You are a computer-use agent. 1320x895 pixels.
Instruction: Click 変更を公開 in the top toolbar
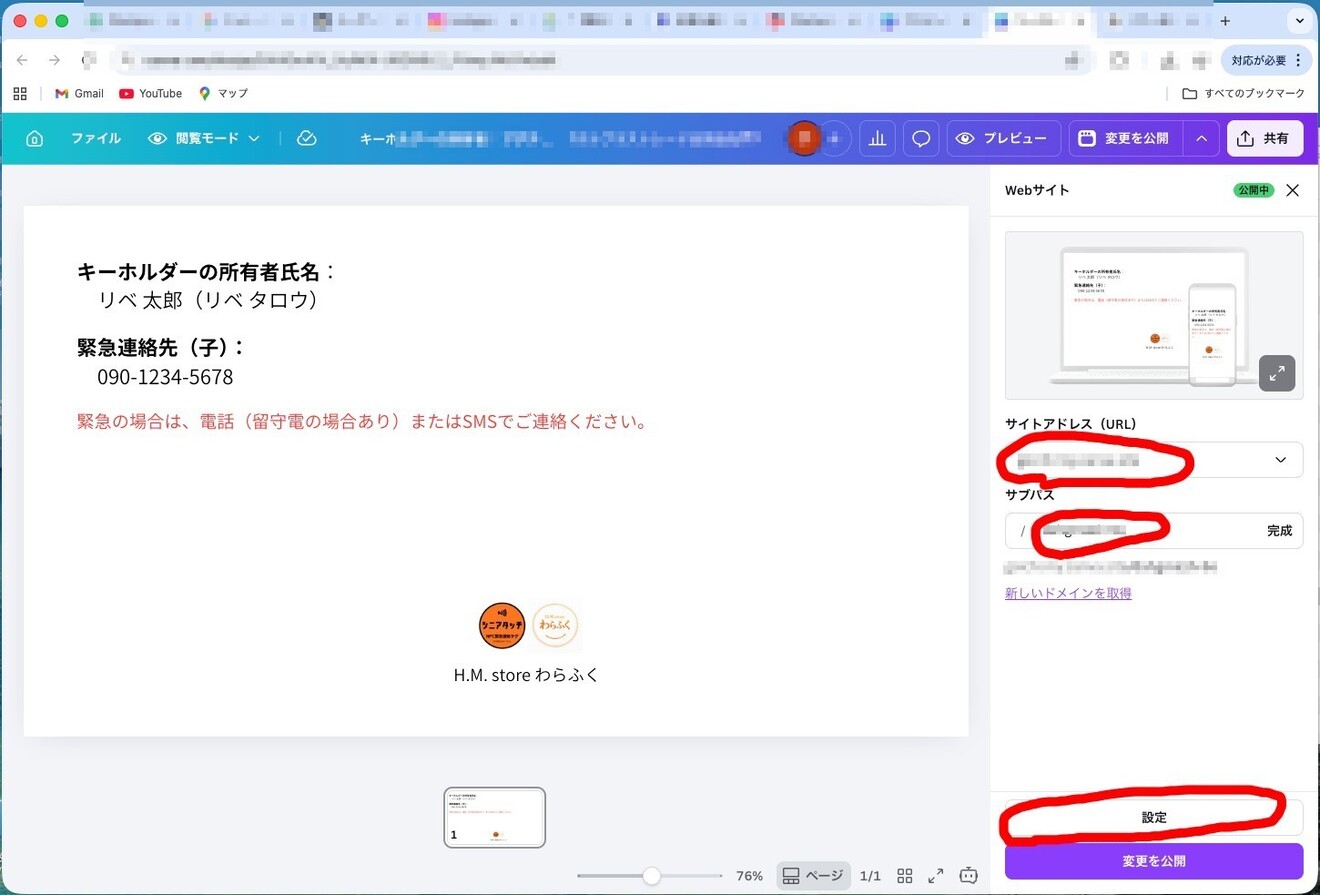tap(1126, 139)
